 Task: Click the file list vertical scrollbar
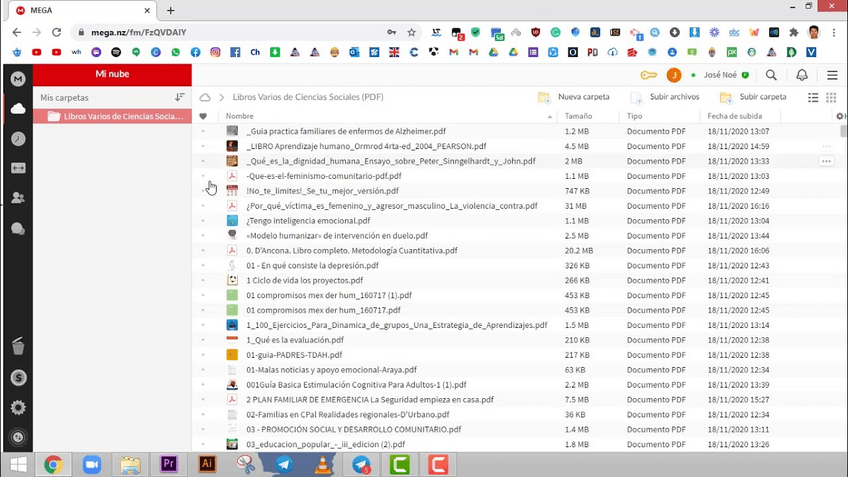click(844, 200)
